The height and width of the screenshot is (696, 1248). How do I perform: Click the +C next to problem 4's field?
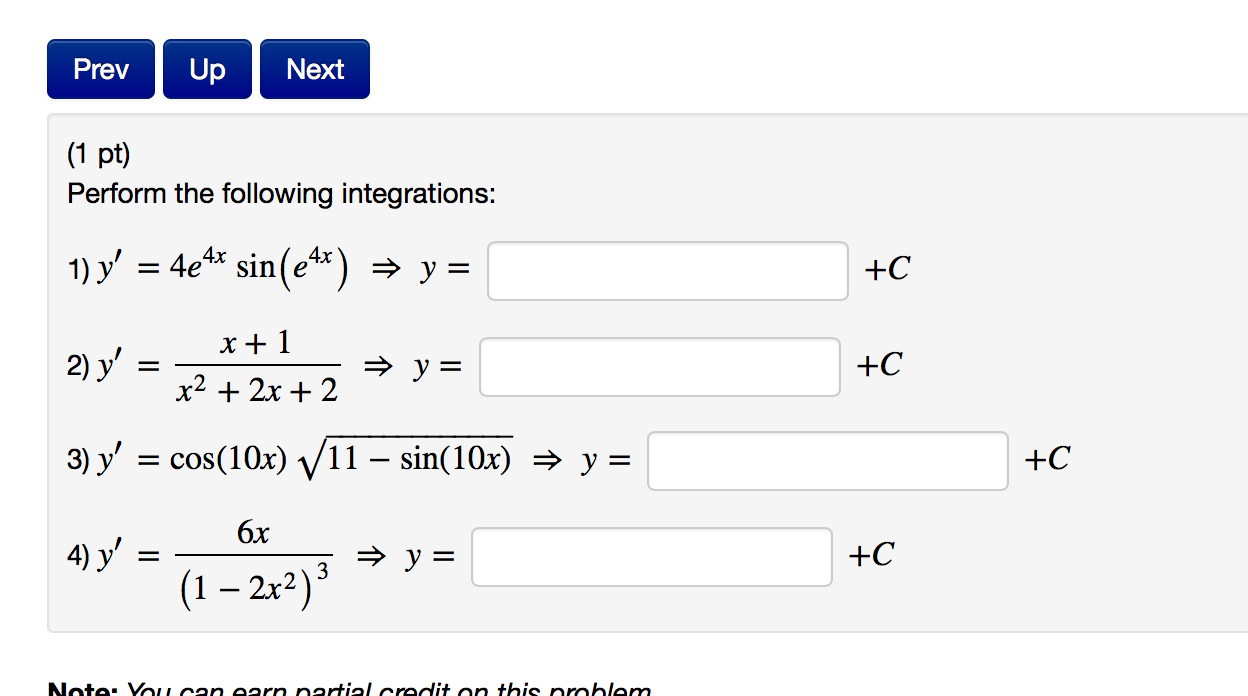pos(871,555)
